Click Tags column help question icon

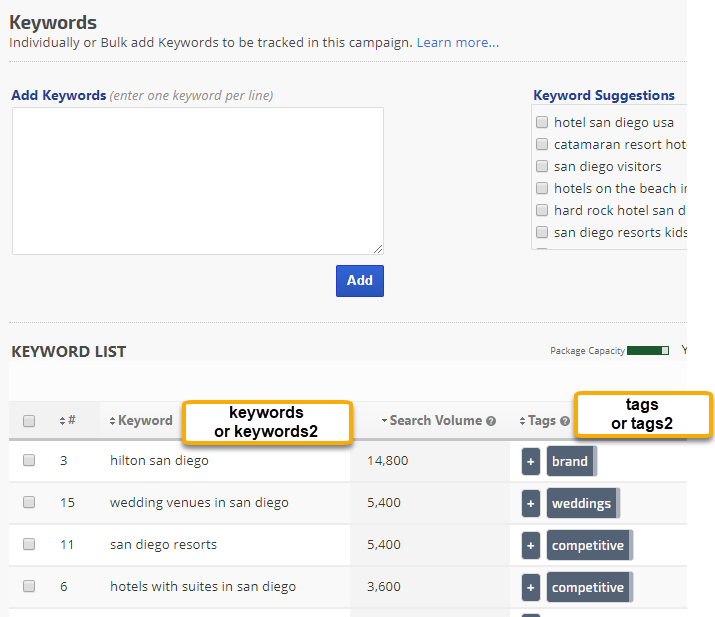pyautogui.click(x=565, y=421)
